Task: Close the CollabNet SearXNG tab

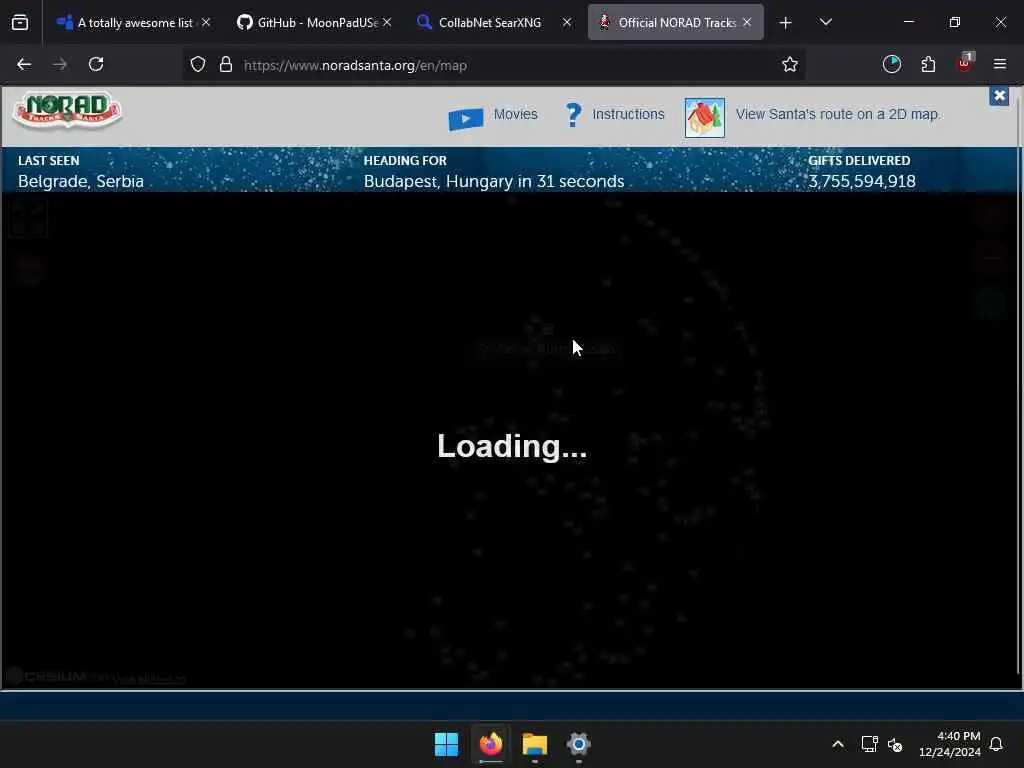Action: point(567,22)
